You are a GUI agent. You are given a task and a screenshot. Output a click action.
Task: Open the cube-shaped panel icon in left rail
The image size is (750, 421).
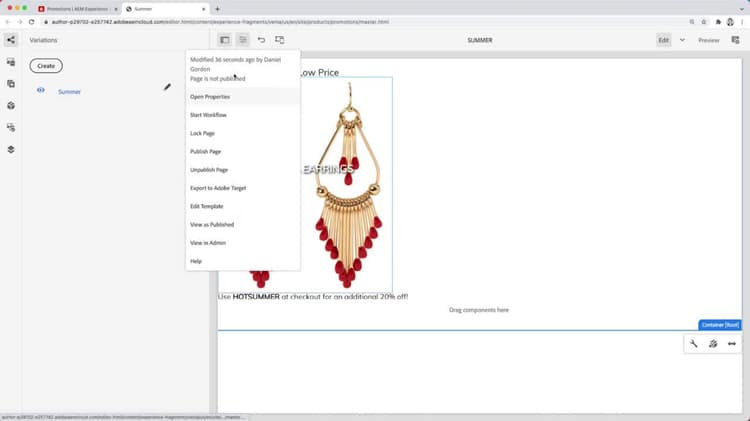[11, 105]
